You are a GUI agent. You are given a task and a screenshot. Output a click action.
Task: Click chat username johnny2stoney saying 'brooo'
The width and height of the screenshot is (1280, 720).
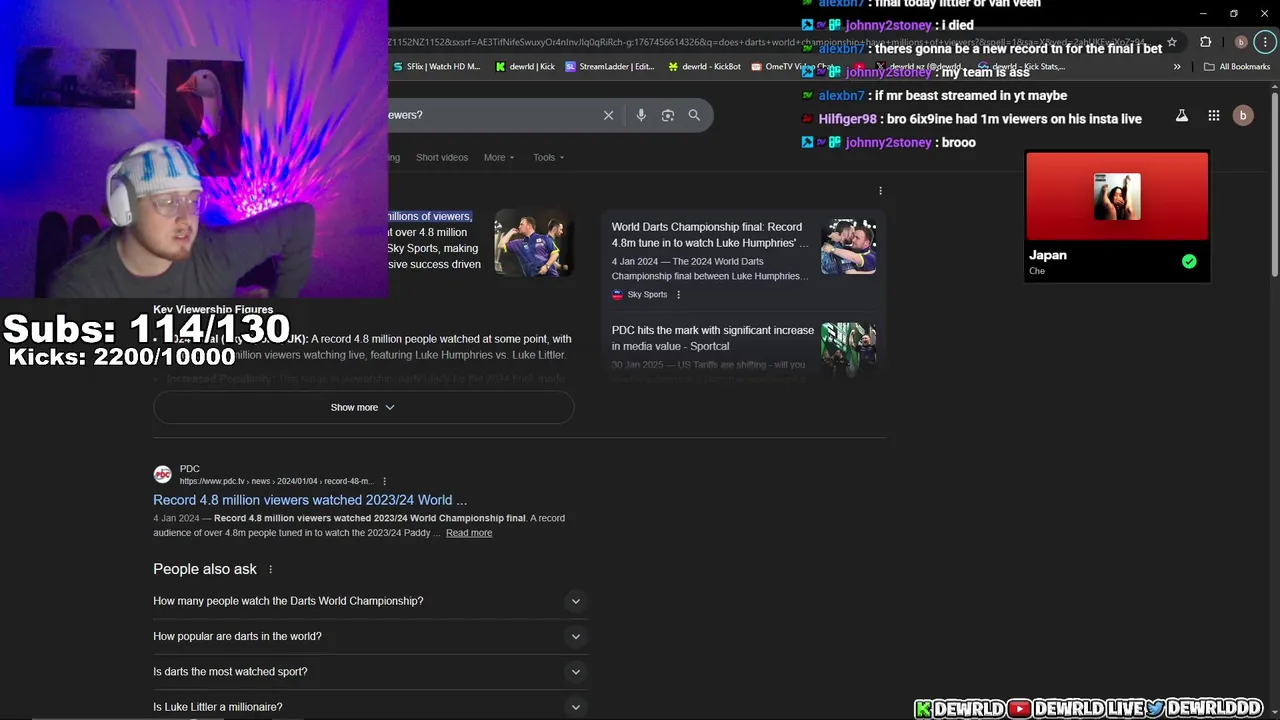(888, 143)
